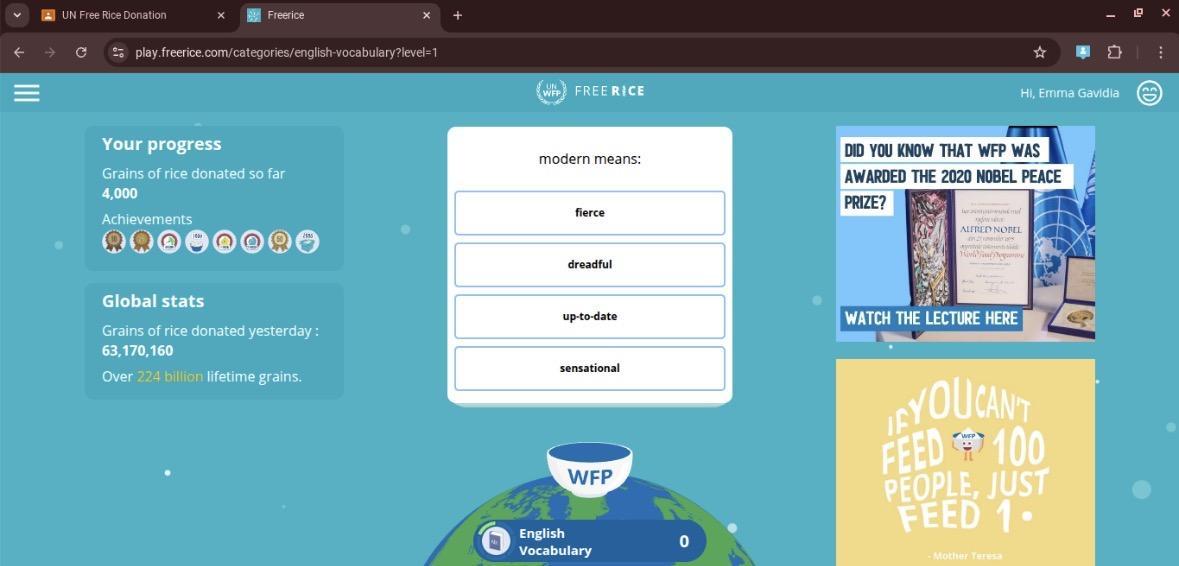Click the English Vocabulary book icon
Viewport: 1179px width, 566px height.
pos(495,541)
